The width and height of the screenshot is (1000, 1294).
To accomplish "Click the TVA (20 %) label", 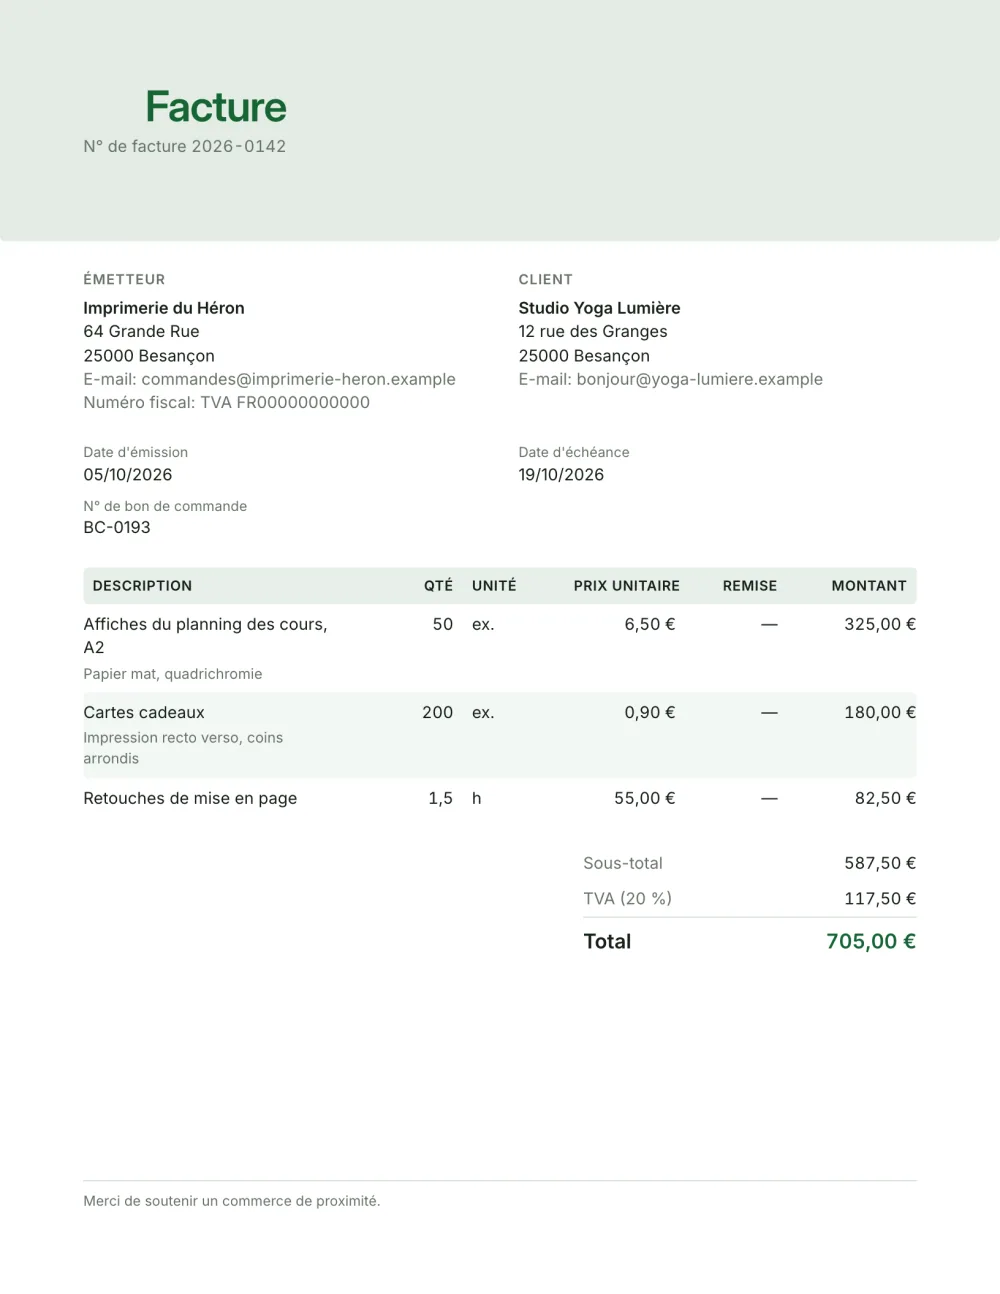I will coord(627,898).
